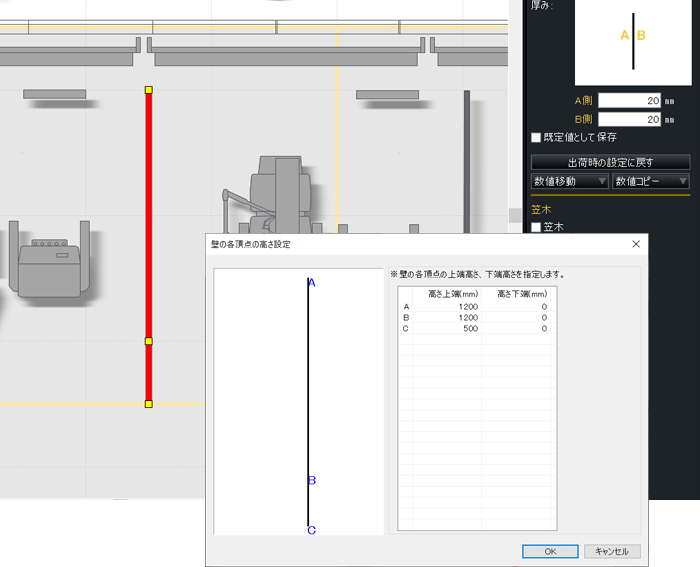
Task: Open the 数値移動 dropdown
Action: coord(569,181)
